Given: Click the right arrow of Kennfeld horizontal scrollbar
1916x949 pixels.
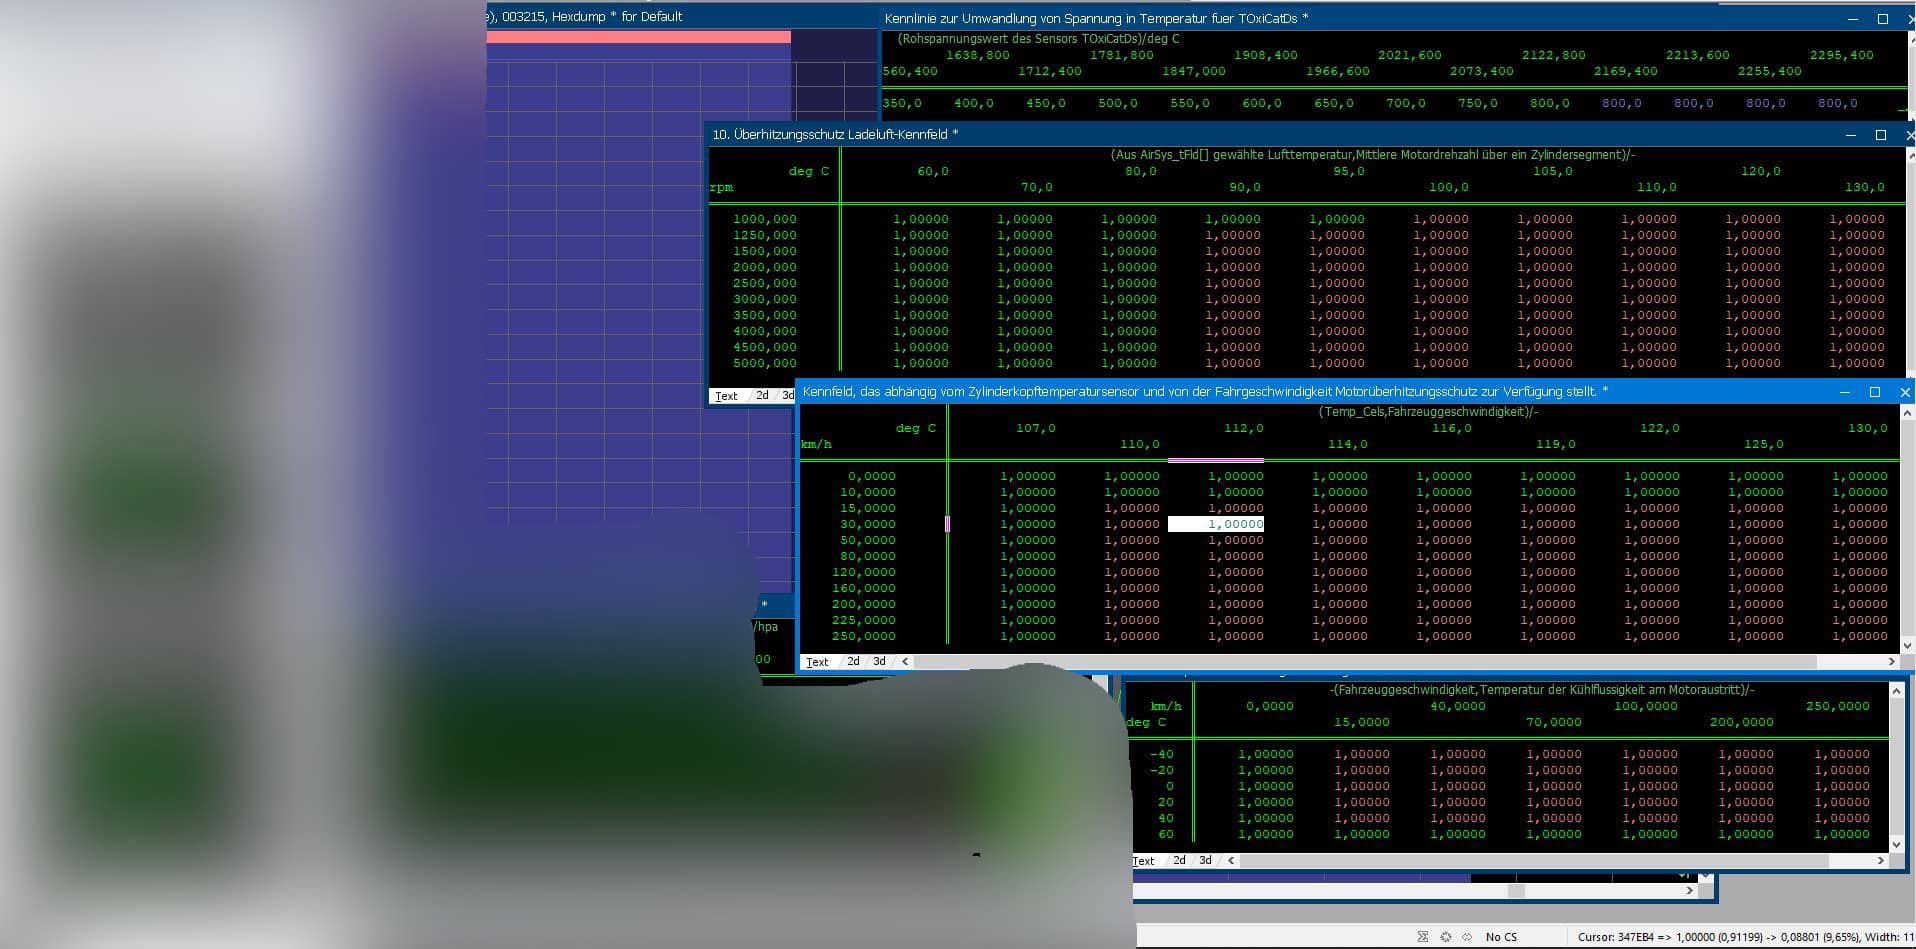Looking at the screenshot, I should [x=1890, y=661].
